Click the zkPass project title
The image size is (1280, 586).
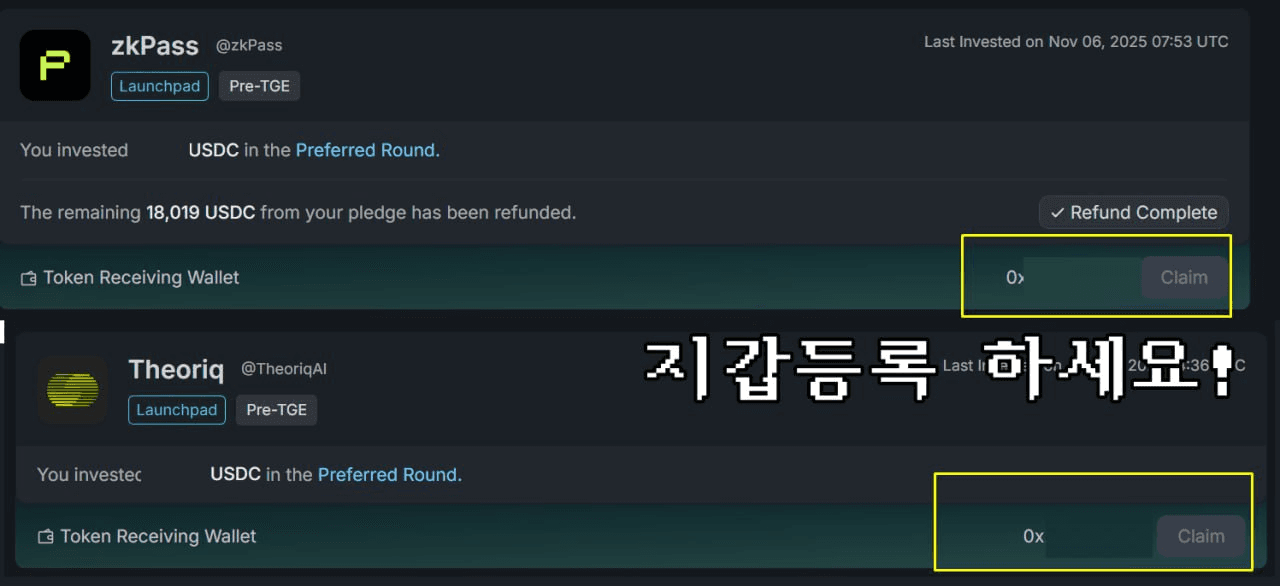click(x=155, y=46)
